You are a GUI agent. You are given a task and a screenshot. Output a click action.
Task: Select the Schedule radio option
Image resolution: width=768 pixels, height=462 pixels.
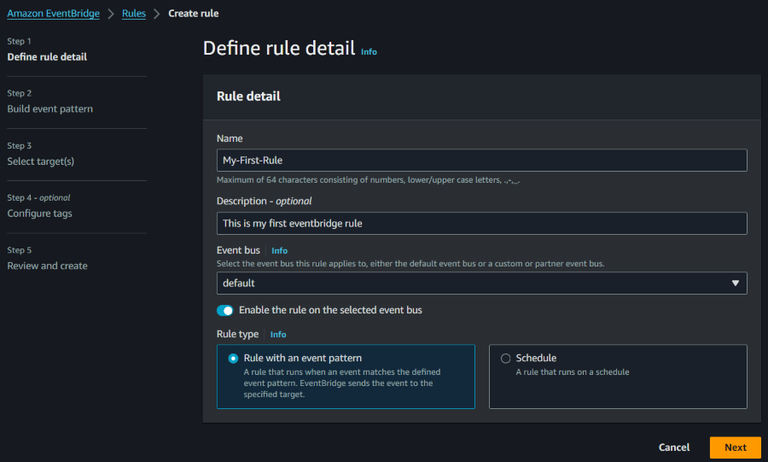(505, 358)
